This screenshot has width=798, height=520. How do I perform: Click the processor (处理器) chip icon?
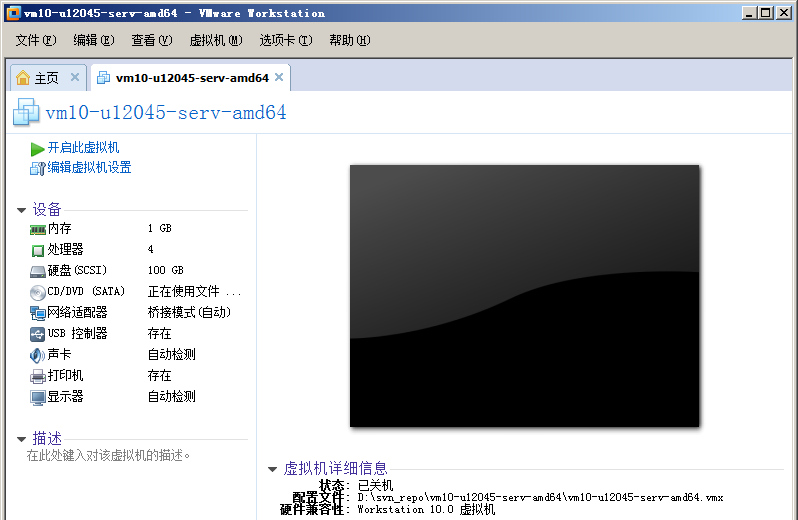tap(38, 250)
